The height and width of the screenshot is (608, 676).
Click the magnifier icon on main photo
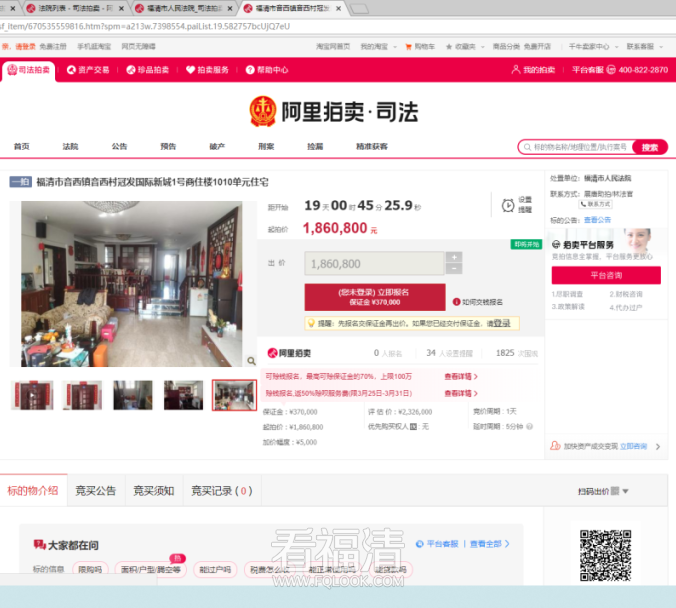tap(251, 361)
